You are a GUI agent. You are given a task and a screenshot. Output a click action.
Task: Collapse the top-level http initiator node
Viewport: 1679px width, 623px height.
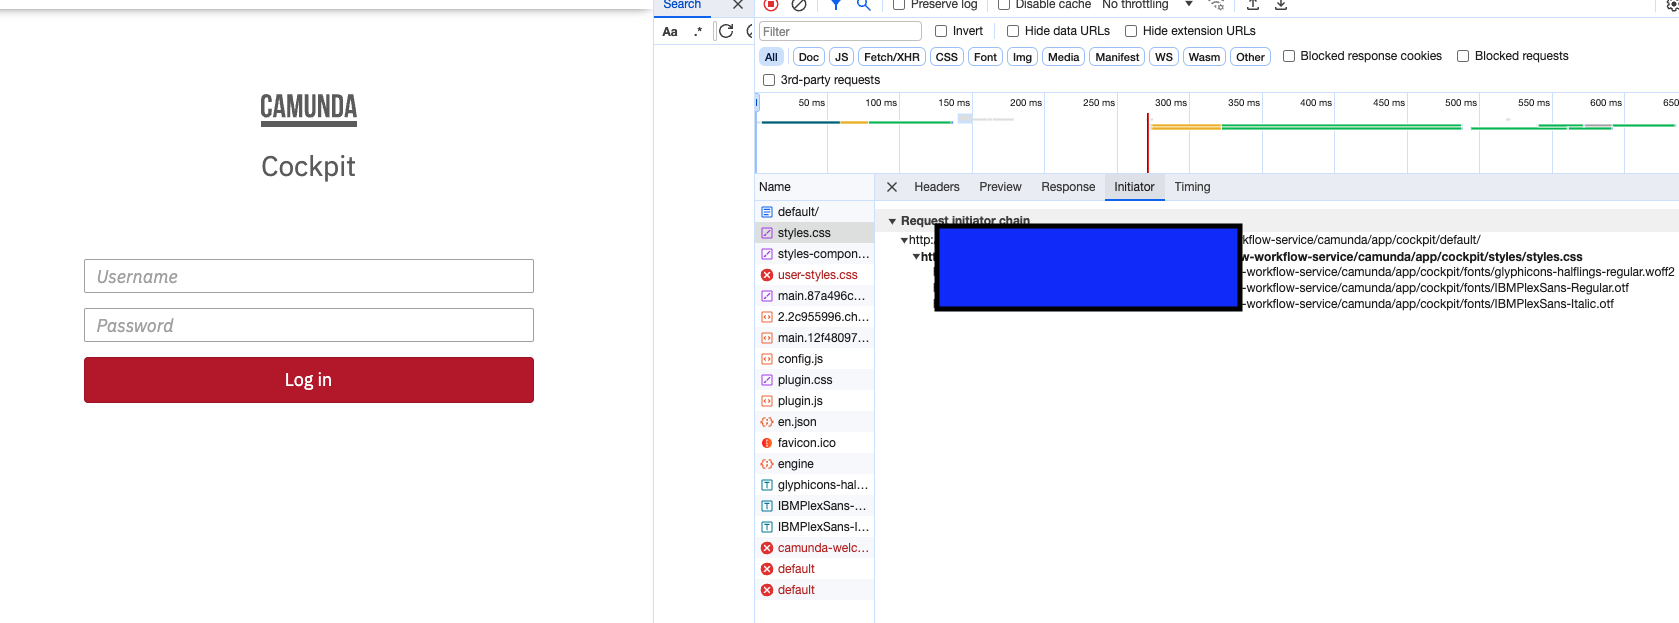tap(904, 240)
